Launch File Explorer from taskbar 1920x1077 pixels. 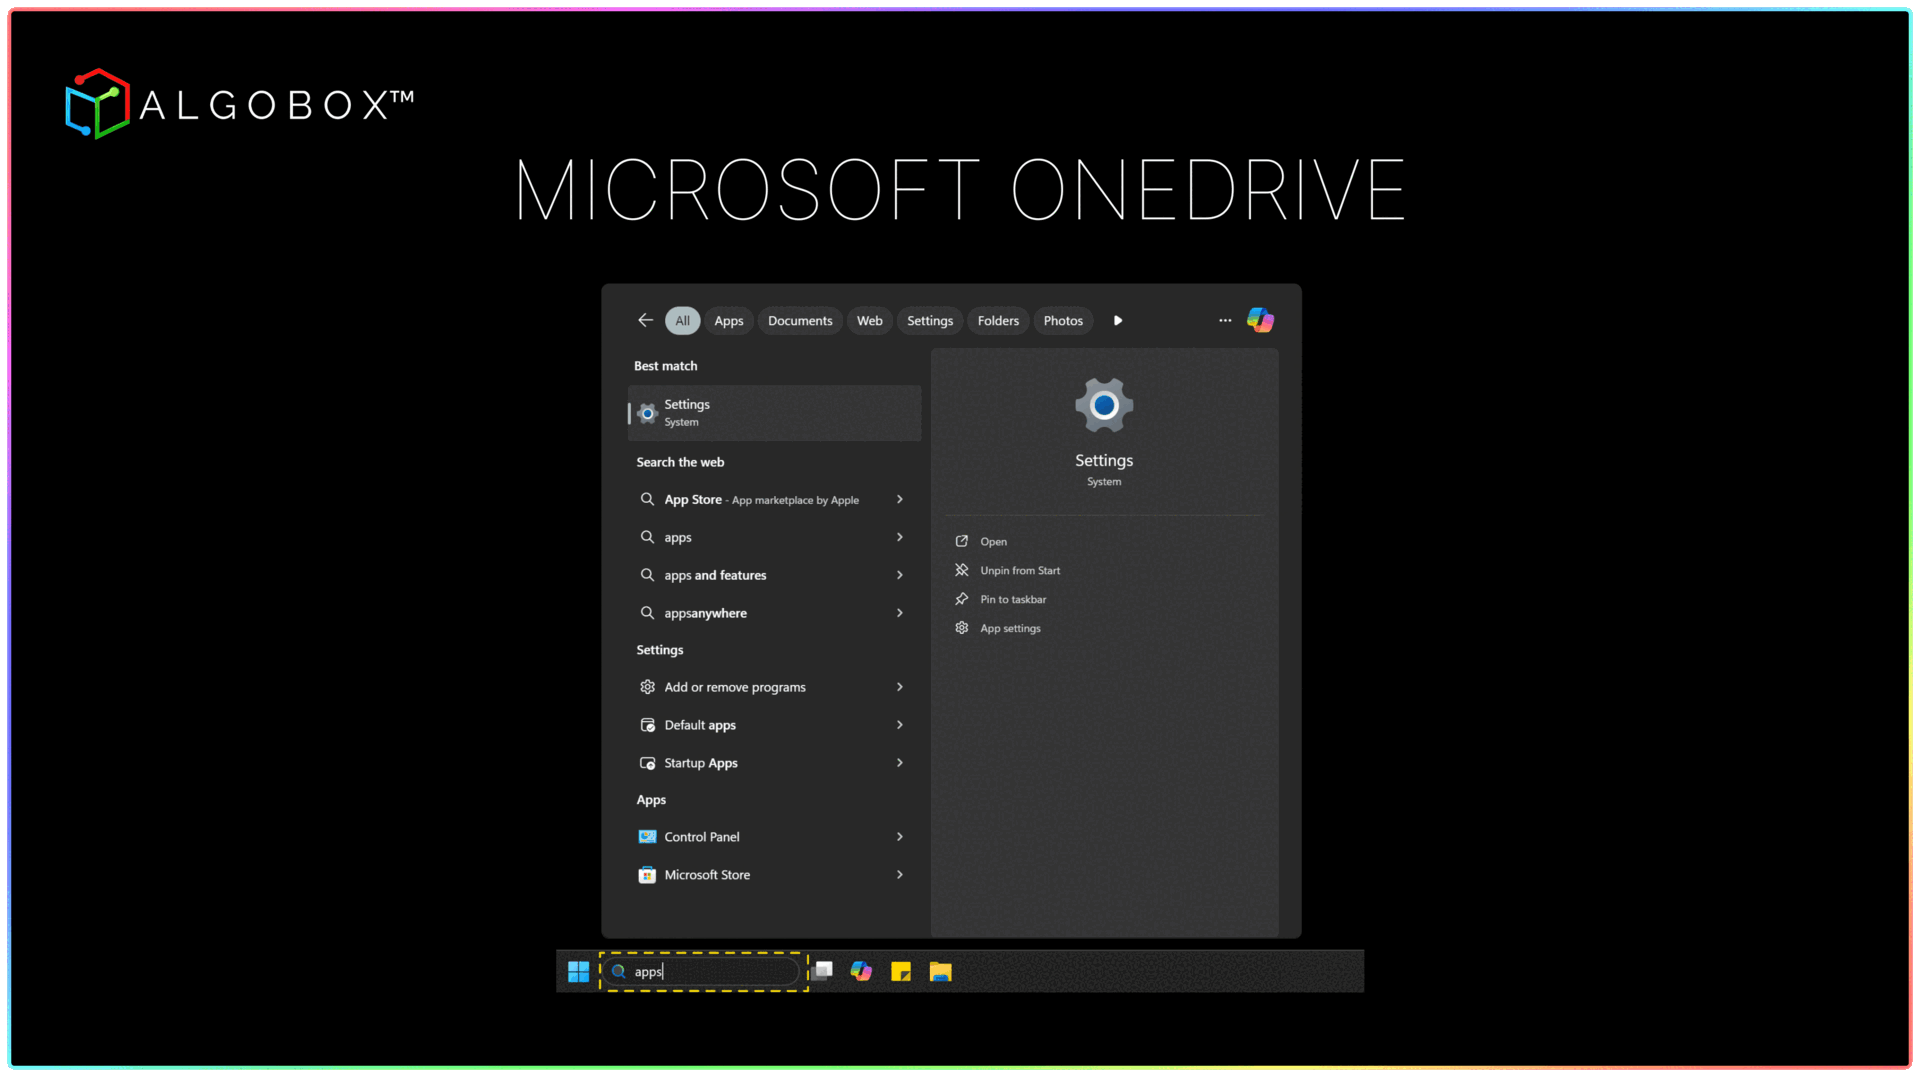(x=940, y=971)
